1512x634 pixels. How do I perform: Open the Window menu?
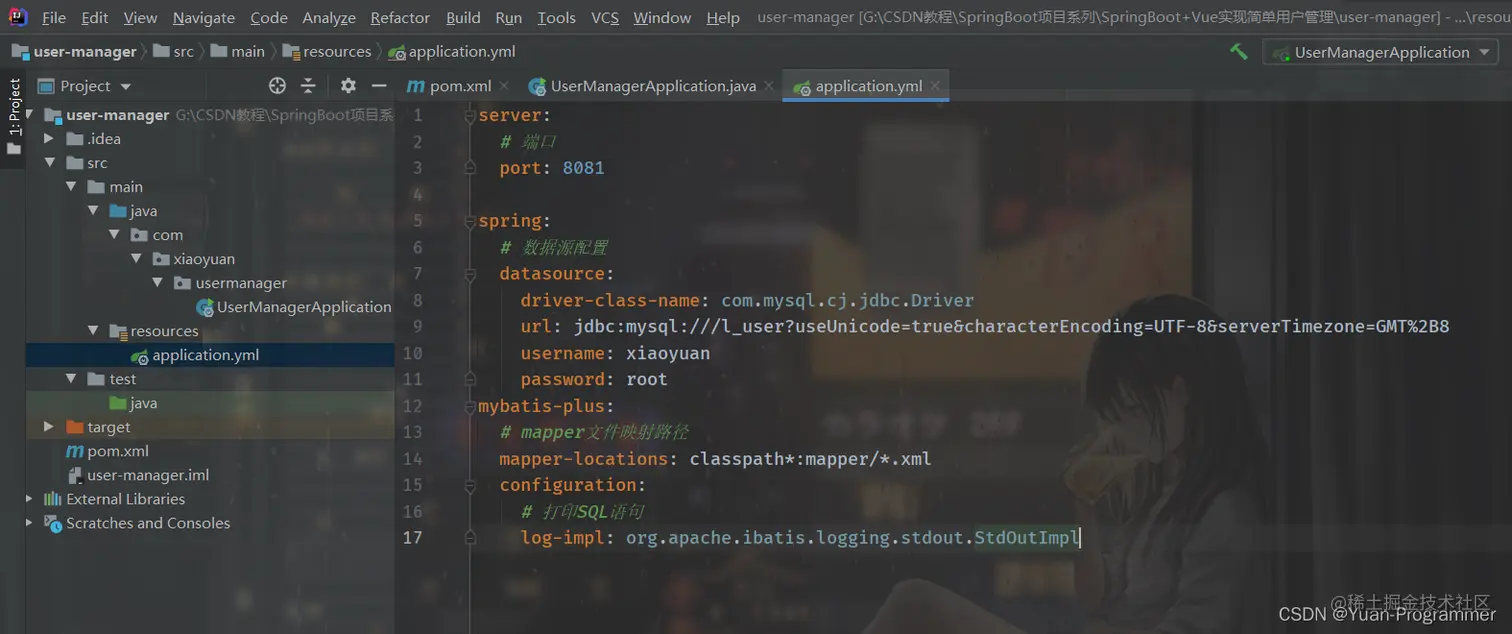(x=662, y=18)
